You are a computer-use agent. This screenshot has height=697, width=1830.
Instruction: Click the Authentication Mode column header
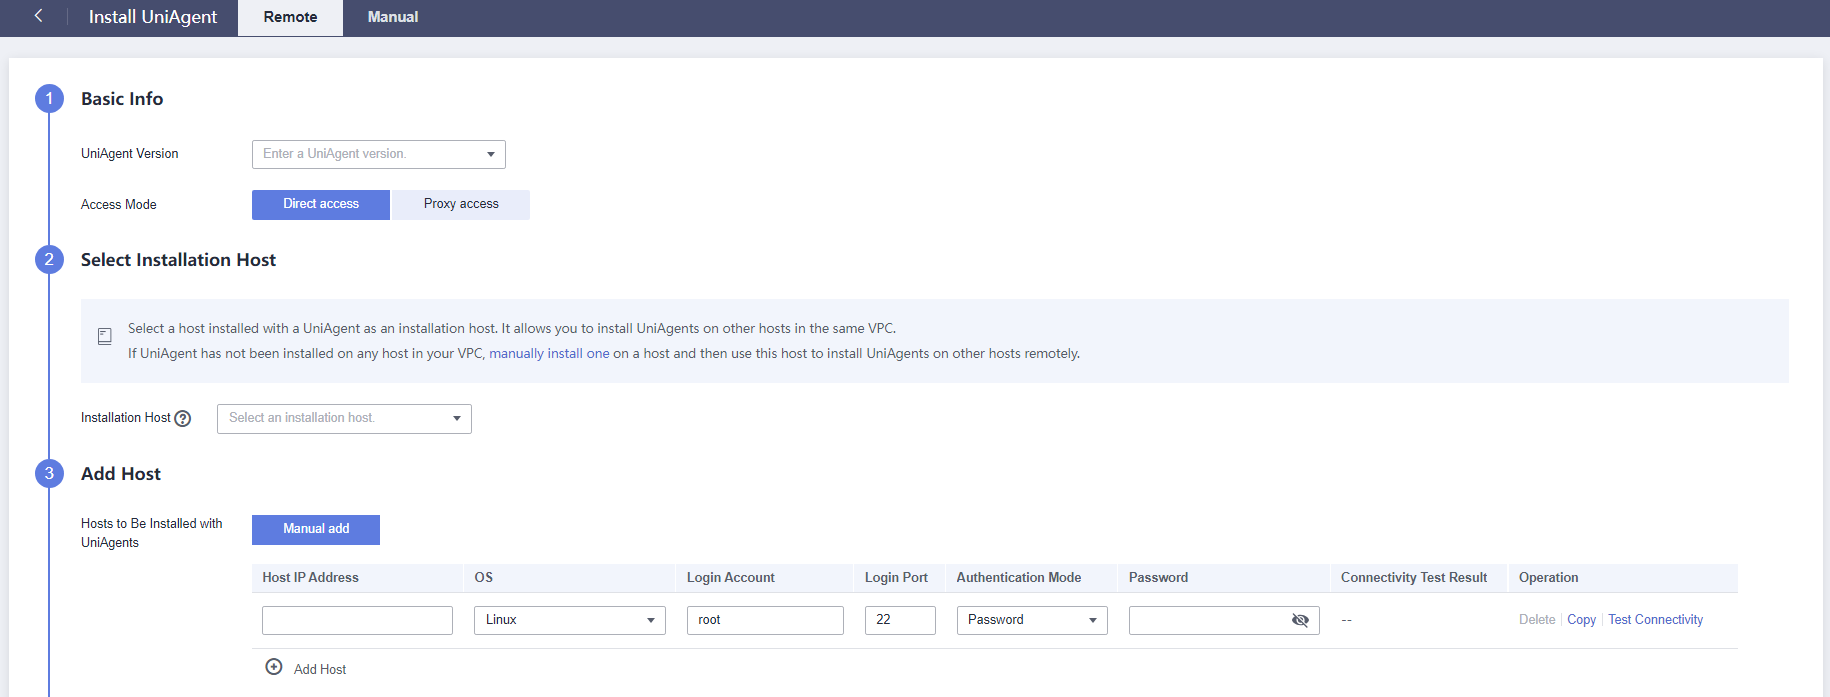click(x=1018, y=578)
